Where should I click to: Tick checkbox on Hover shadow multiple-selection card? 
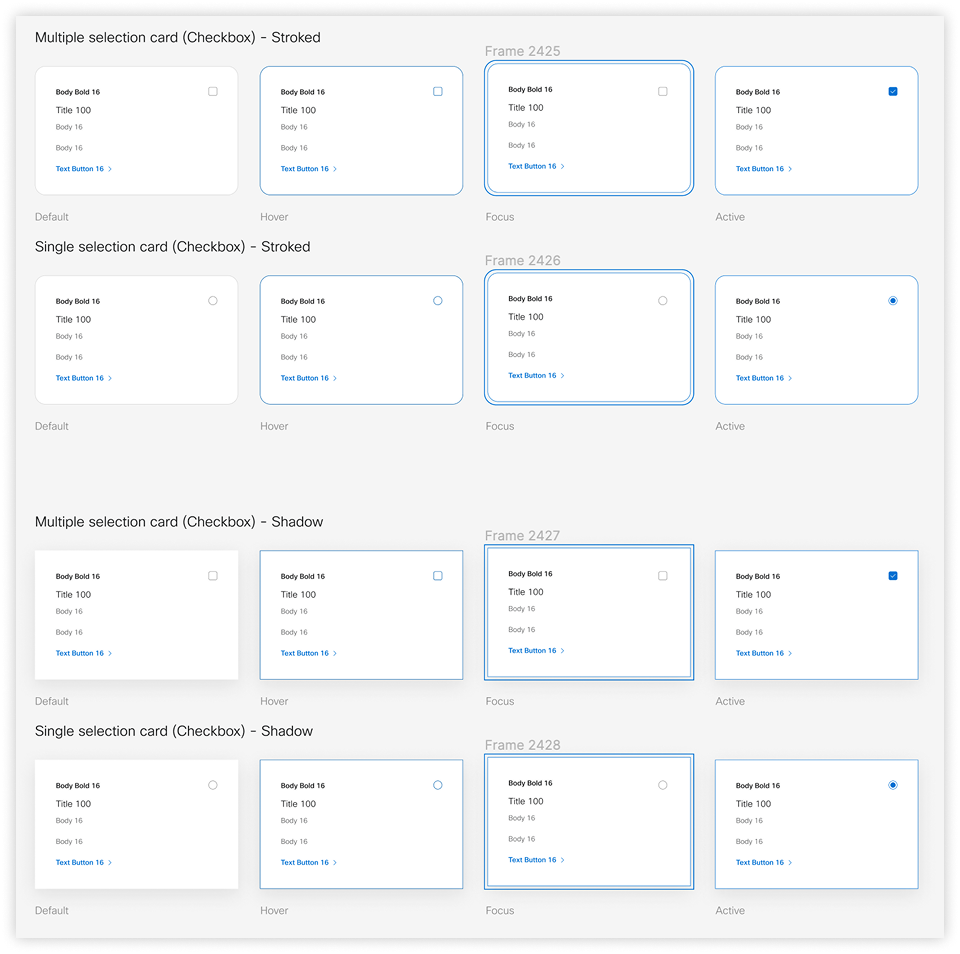click(438, 576)
